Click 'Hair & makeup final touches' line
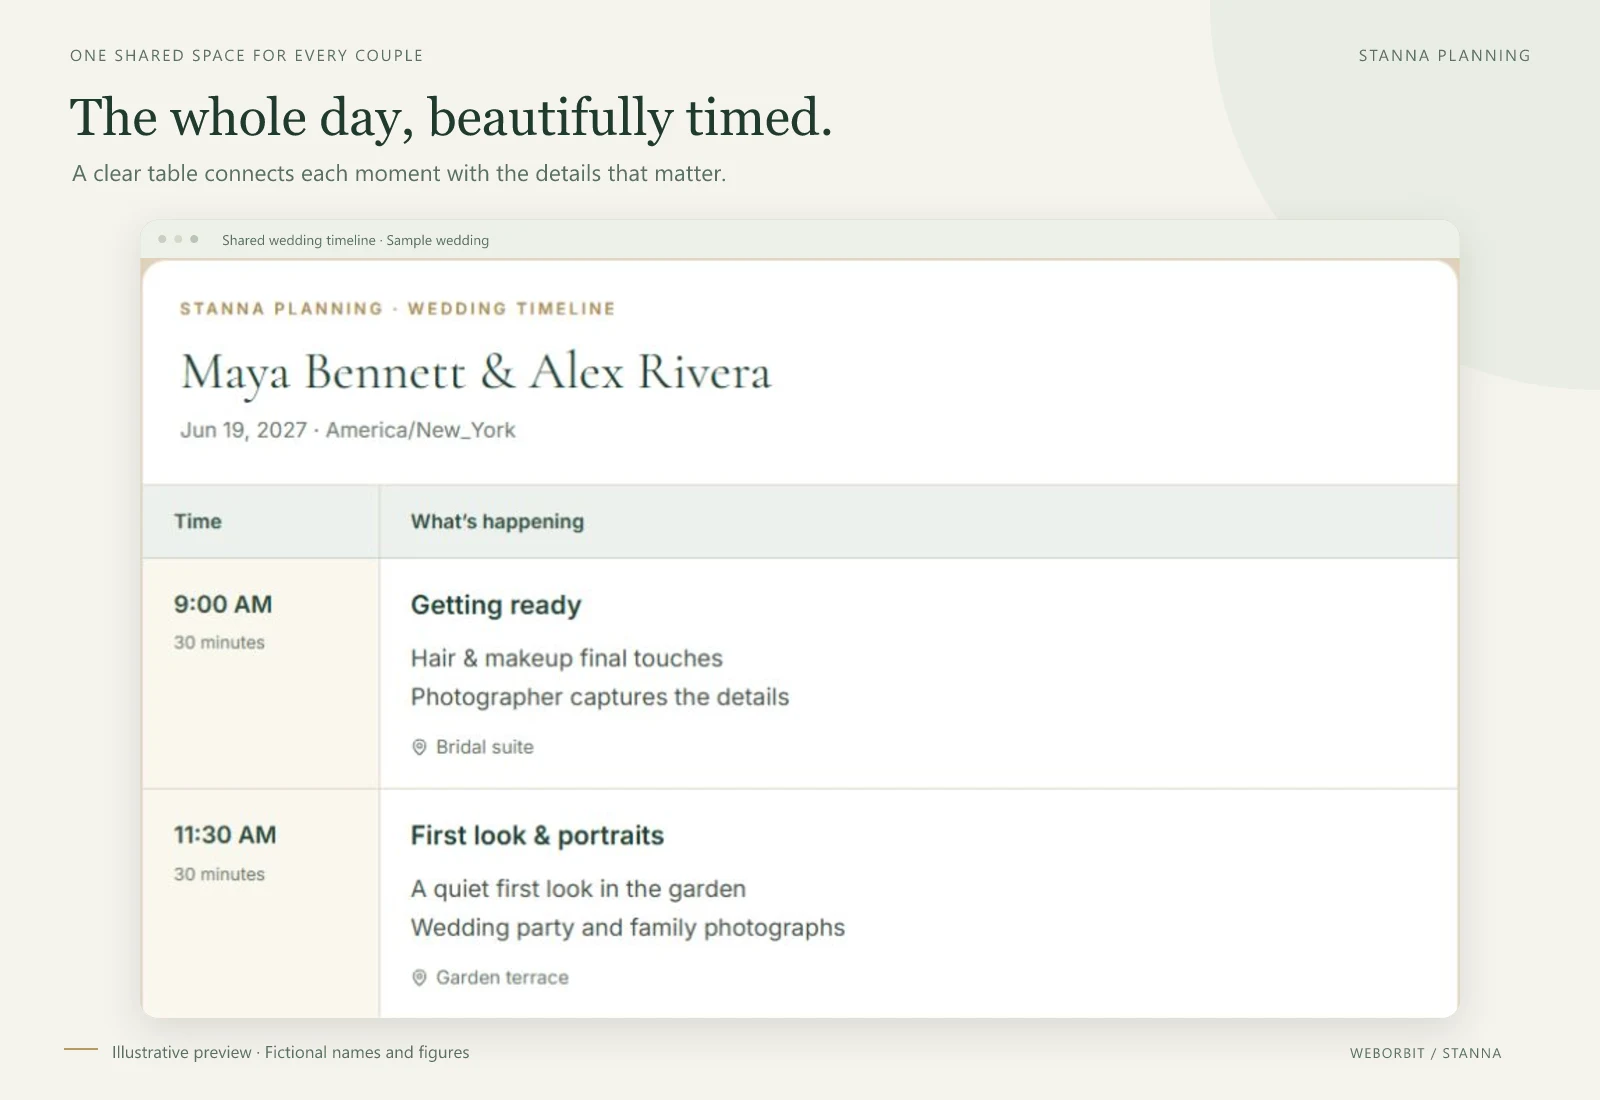 point(567,658)
